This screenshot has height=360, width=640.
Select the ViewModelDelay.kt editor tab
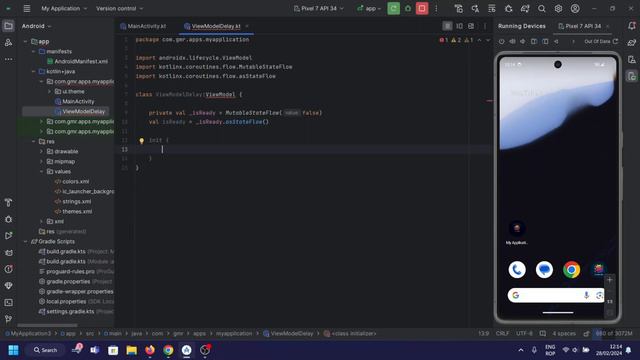[212, 26]
